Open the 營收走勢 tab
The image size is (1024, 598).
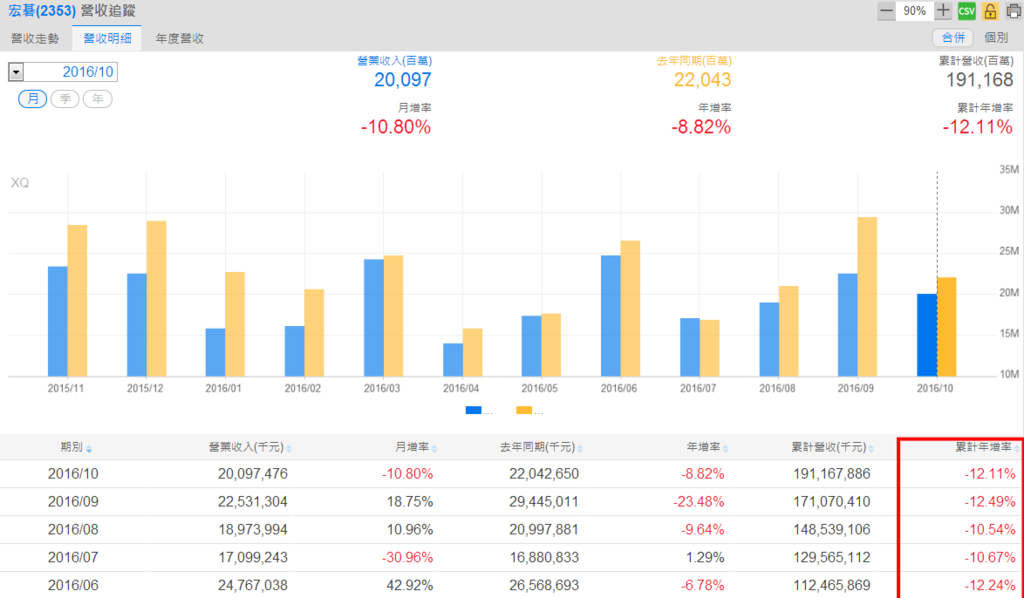35,39
